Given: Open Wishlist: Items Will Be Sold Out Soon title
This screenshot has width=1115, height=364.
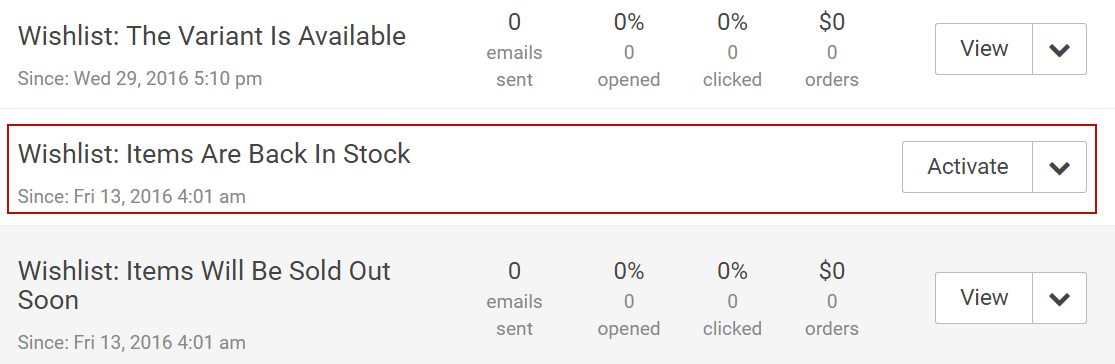Looking at the screenshot, I should click(x=204, y=285).
